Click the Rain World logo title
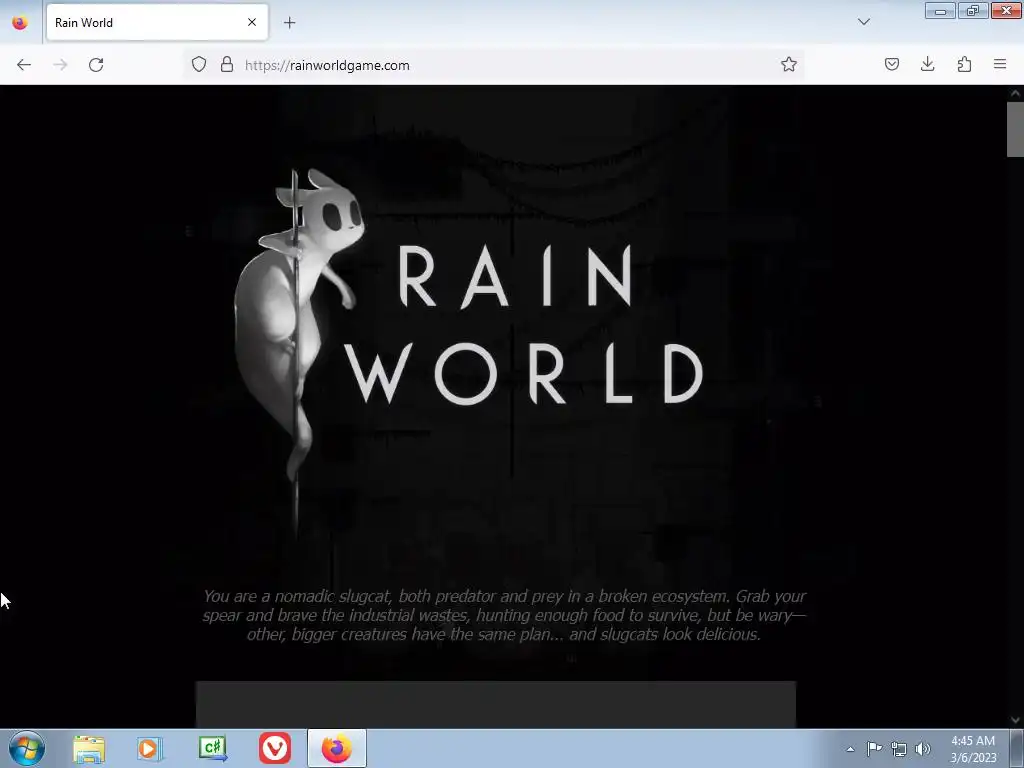Viewport: 1024px width, 768px height. tap(524, 325)
